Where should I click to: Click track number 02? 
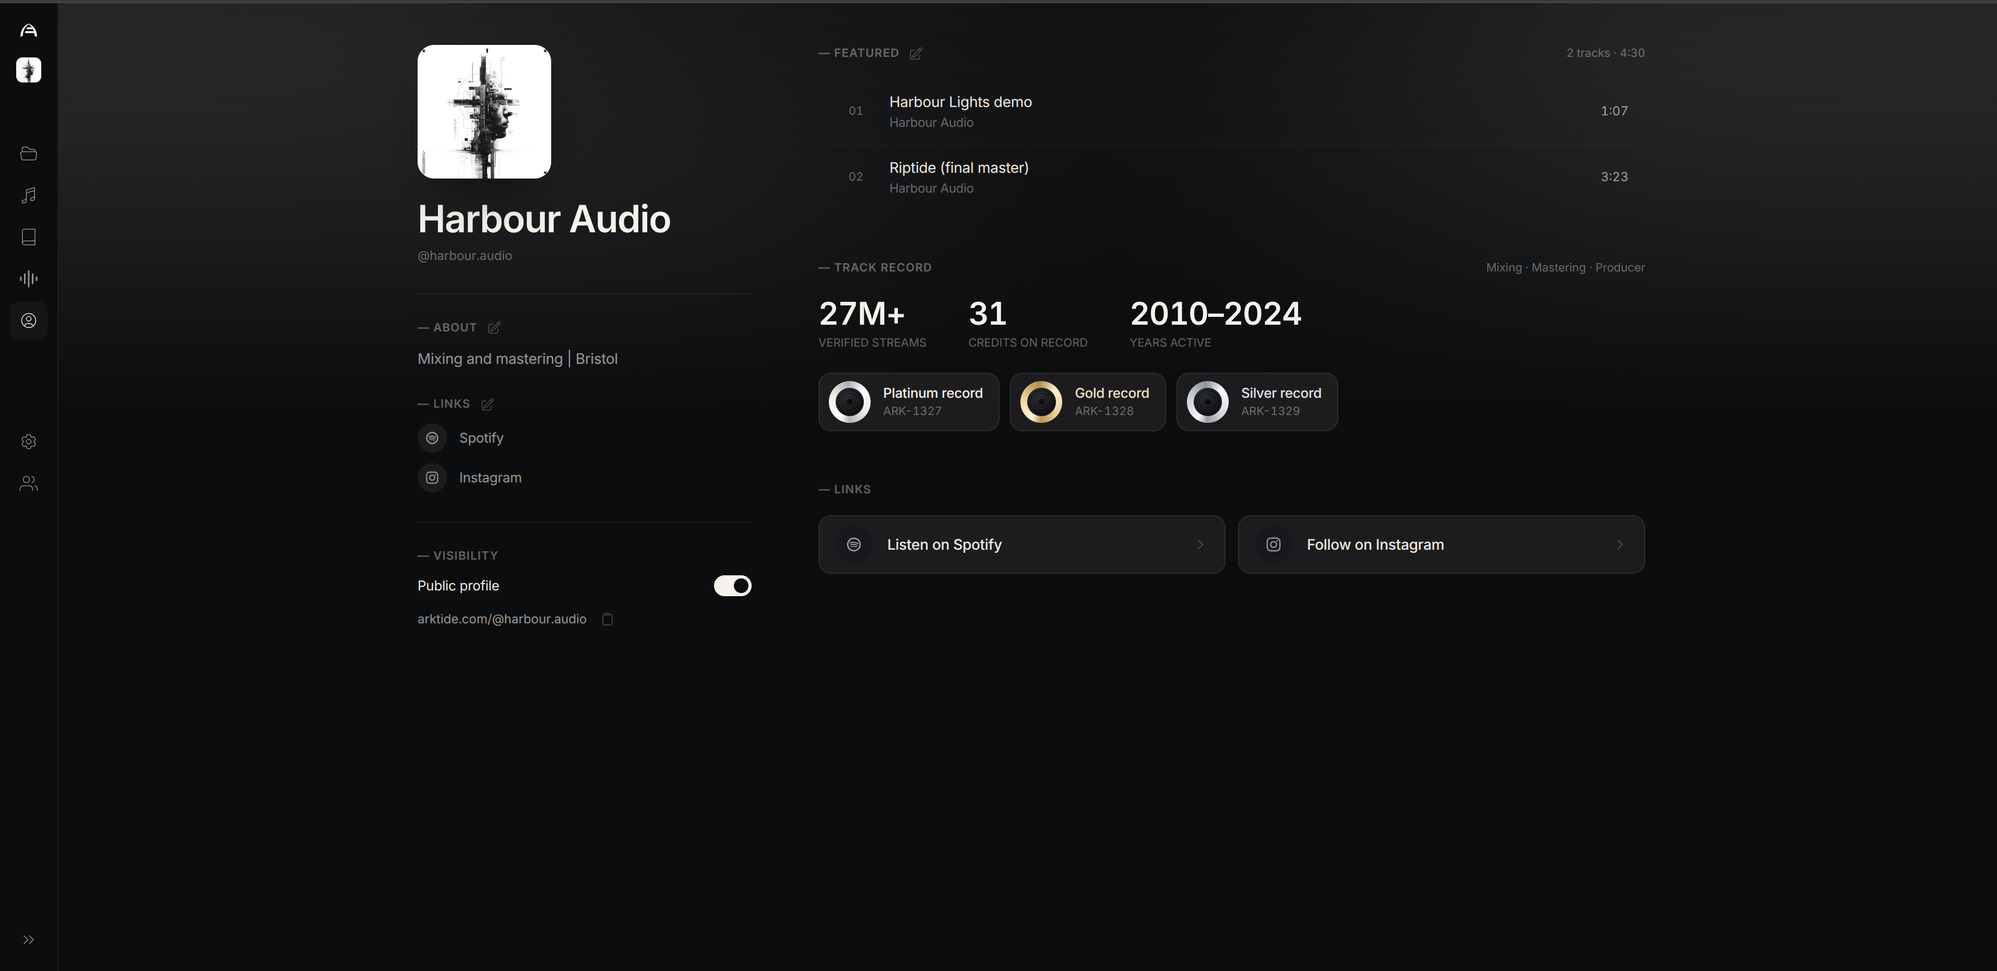[856, 177]
